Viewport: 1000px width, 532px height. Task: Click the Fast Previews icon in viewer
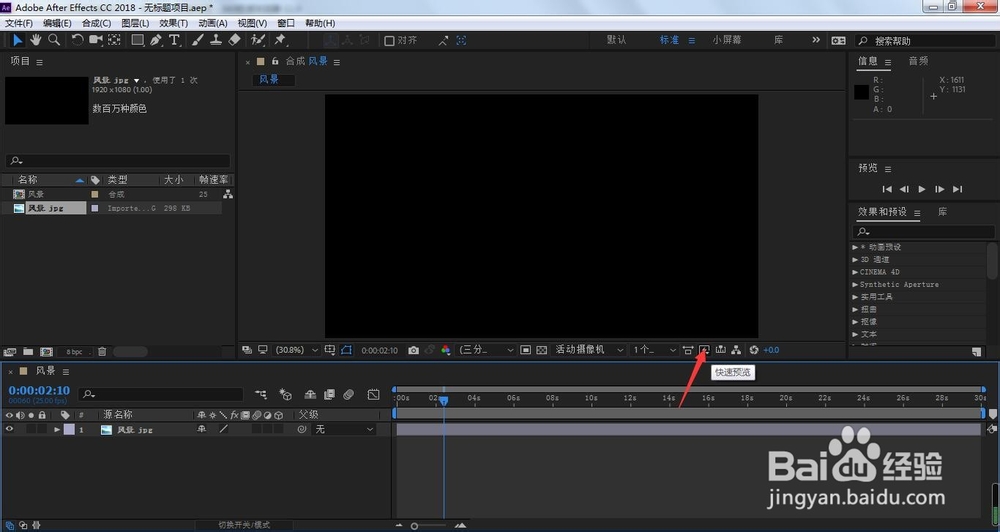tap(704, 350)
